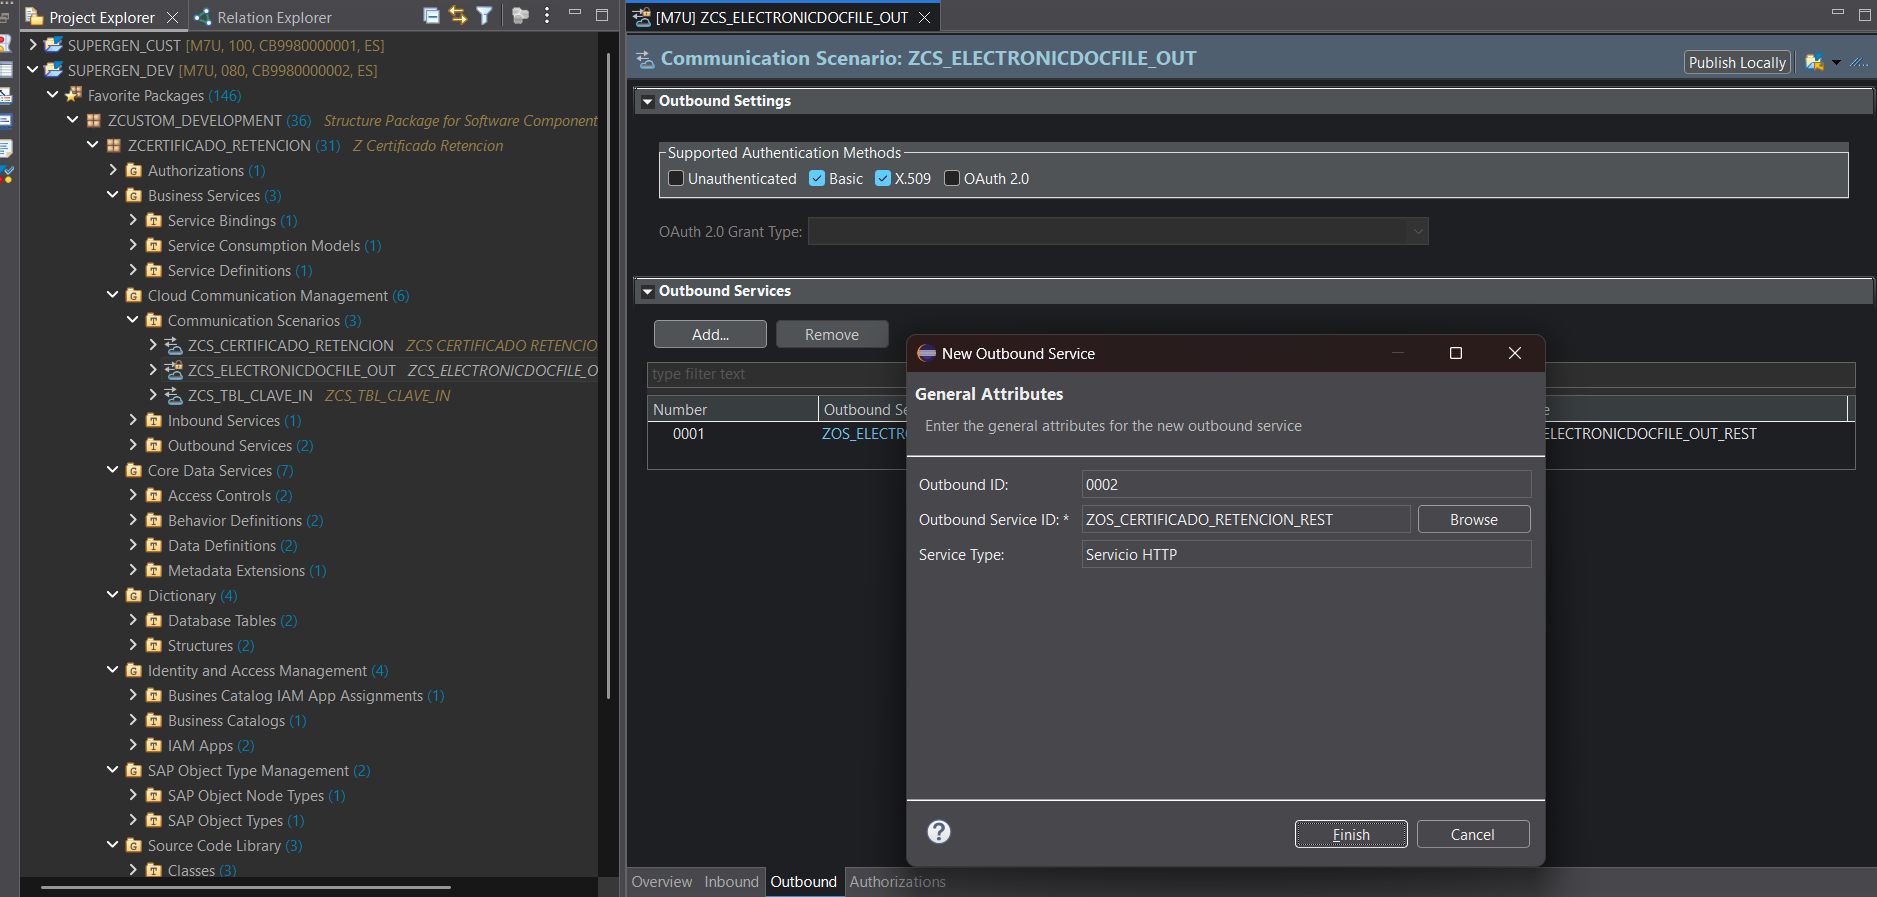The image size is (1877, 897).
Task: Select table row number 0001
Action: 689,433
